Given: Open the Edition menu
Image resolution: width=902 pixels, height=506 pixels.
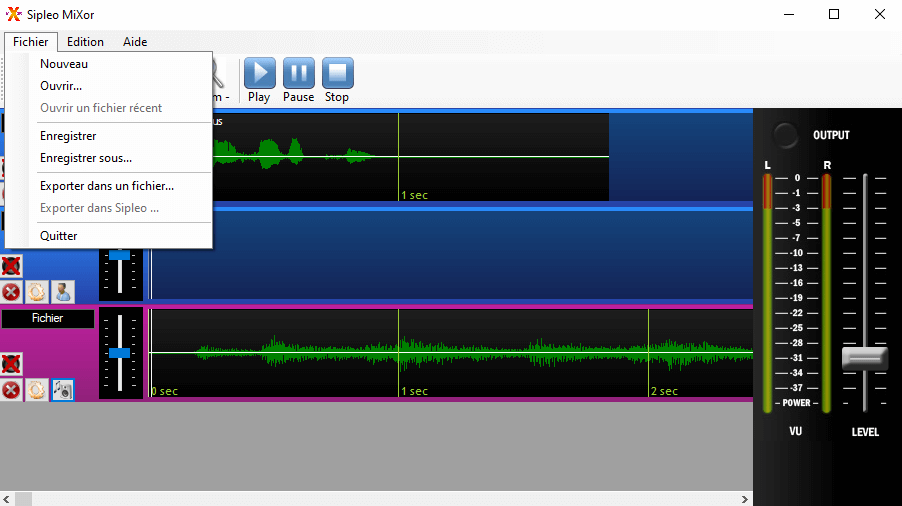Looking at the screenshot, I should [85, 41].
